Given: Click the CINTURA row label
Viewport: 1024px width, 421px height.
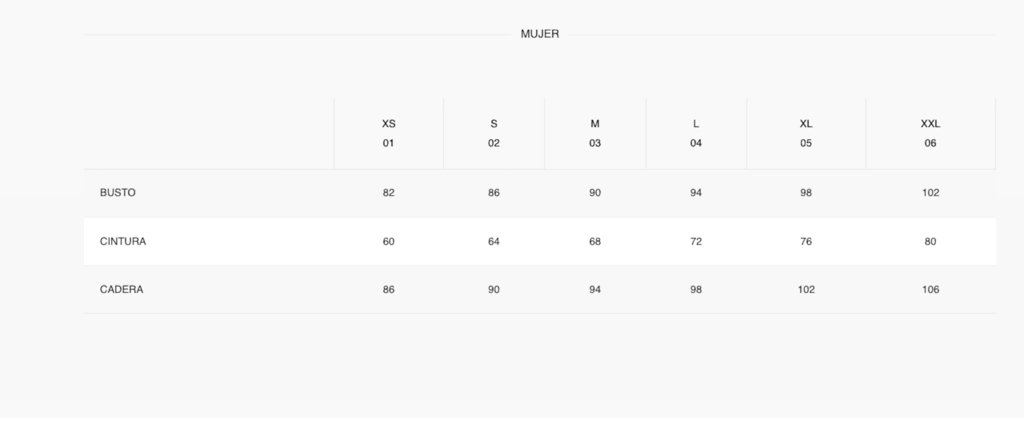Looking at the screenshot, I should [x=123, y=242].
